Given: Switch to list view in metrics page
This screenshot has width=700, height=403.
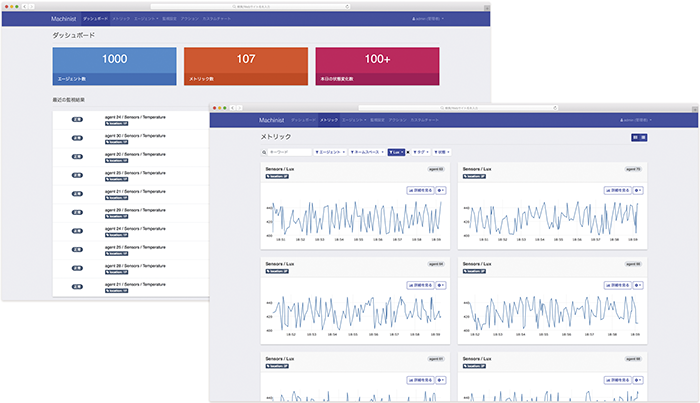Looking at the screenshot, I should pyautogui.click(x=643, y=136).
